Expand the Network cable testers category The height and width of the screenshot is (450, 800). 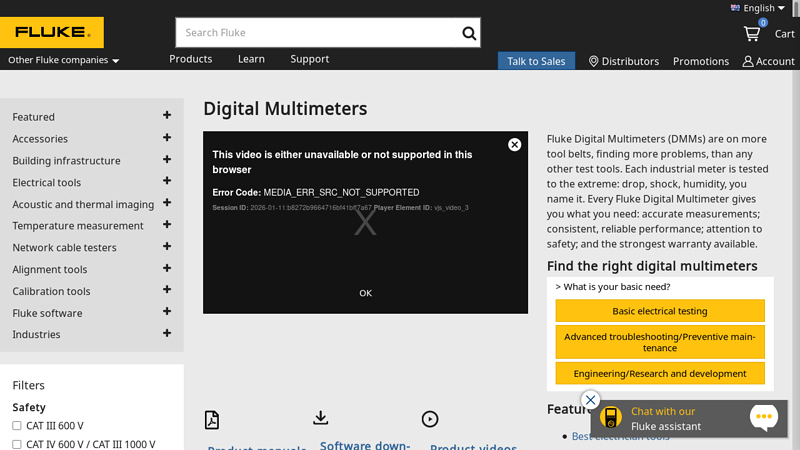(x=167, y=246)
